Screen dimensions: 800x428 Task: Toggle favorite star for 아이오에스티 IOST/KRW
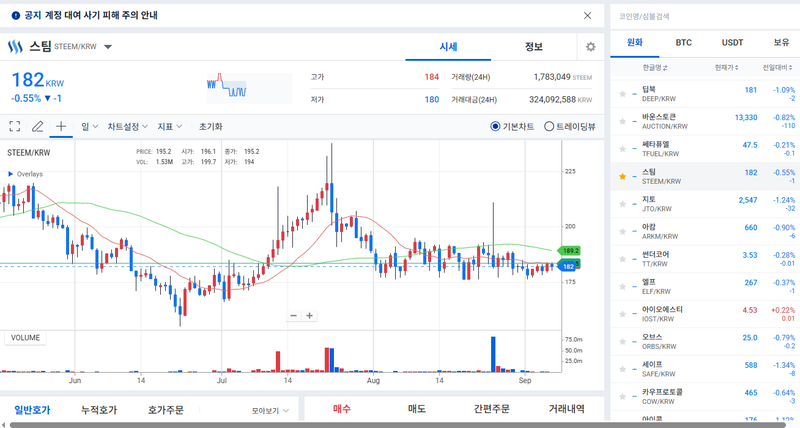(622, 314)
